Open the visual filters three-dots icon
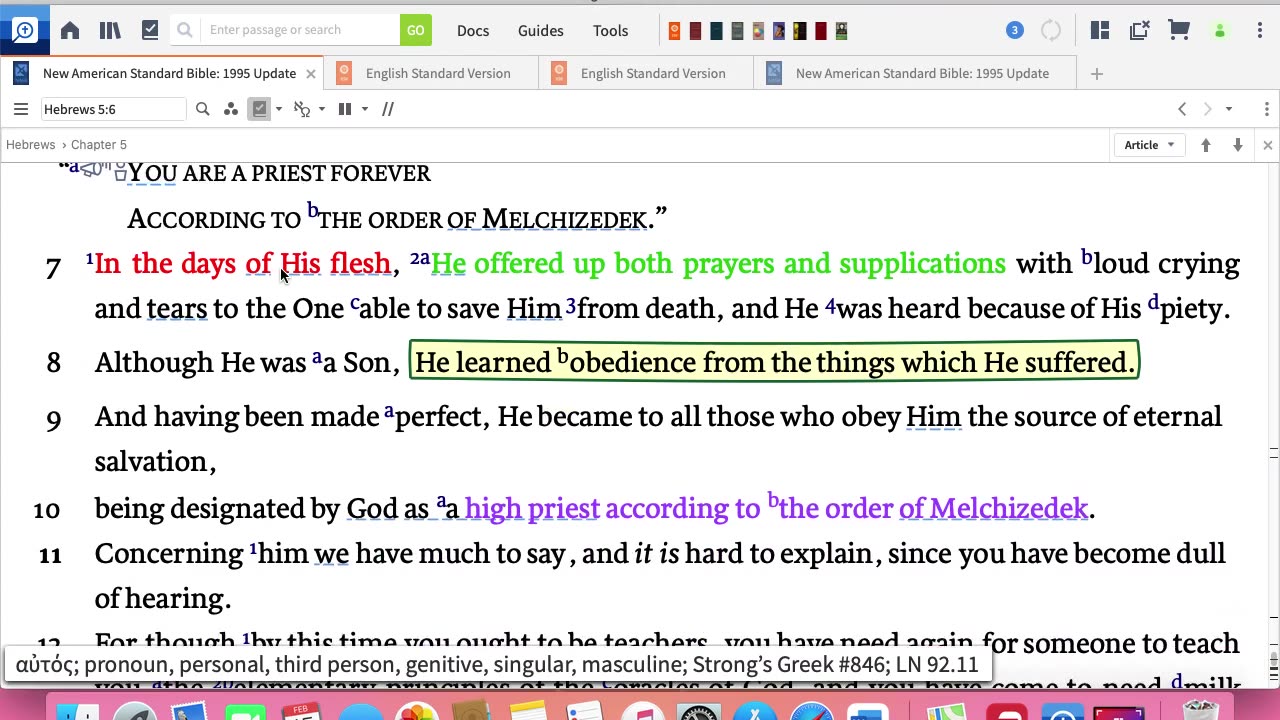 tap(231, 109)
